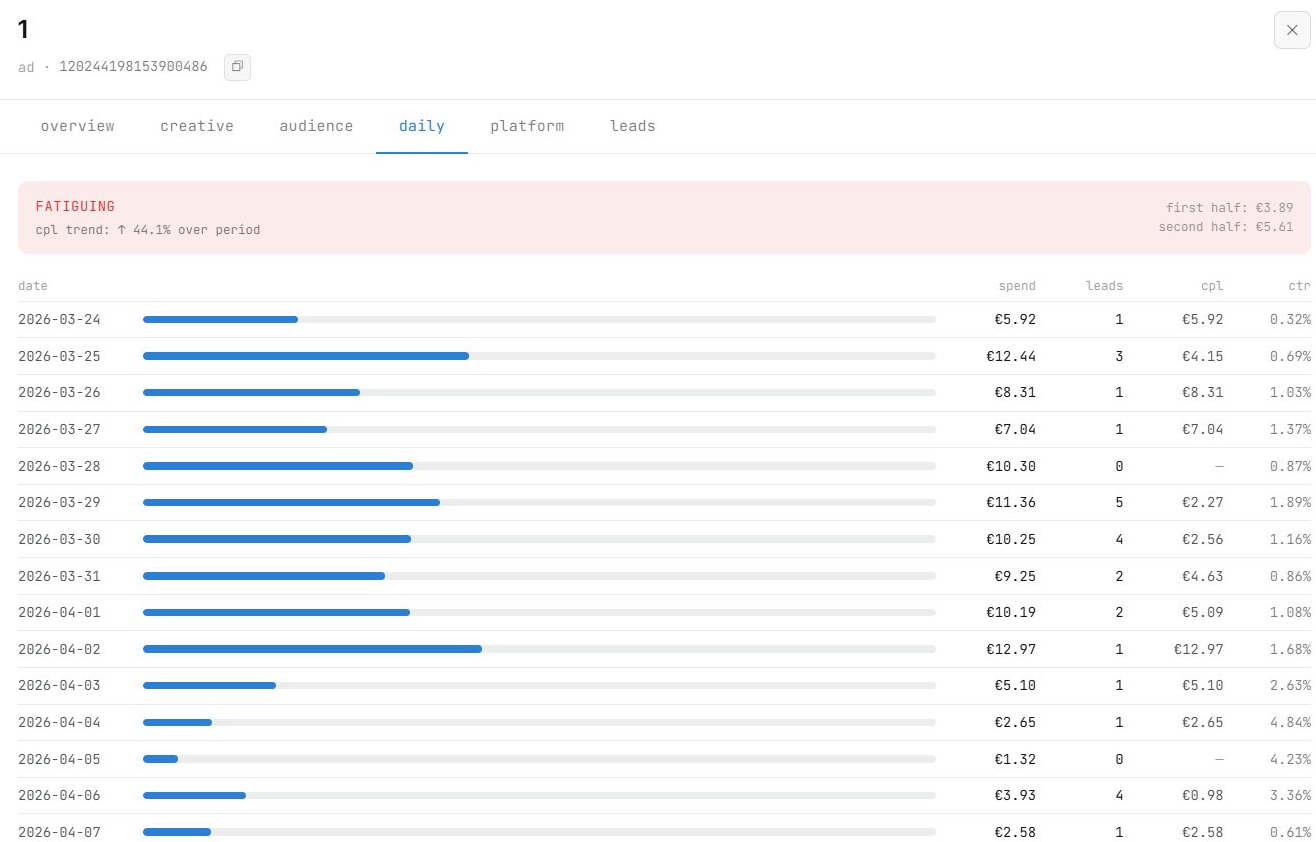Click the €1.32 spend value
The height and width of the screenshot is (842, 1316).
click(x=1015, y=759)
